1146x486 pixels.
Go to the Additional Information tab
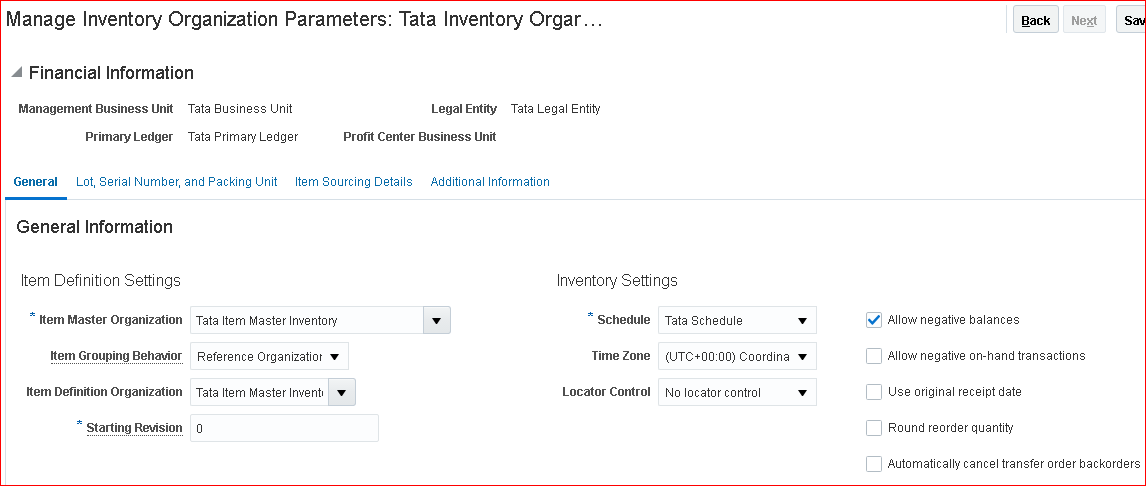490,182
